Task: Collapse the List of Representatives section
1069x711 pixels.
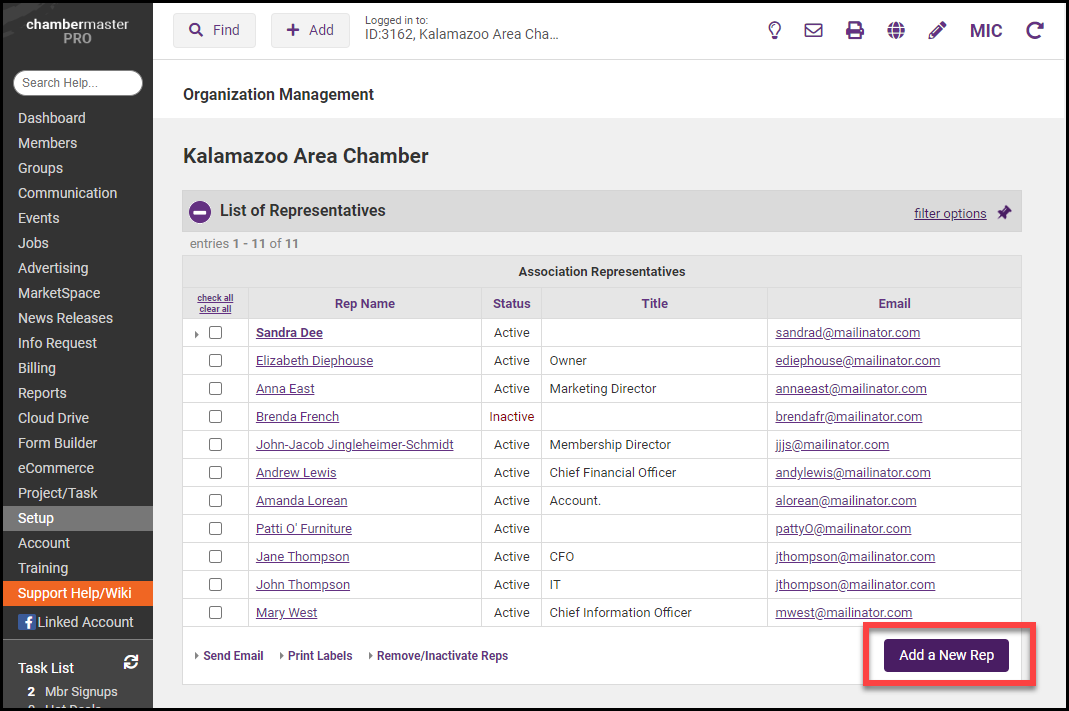Action: 200,211
